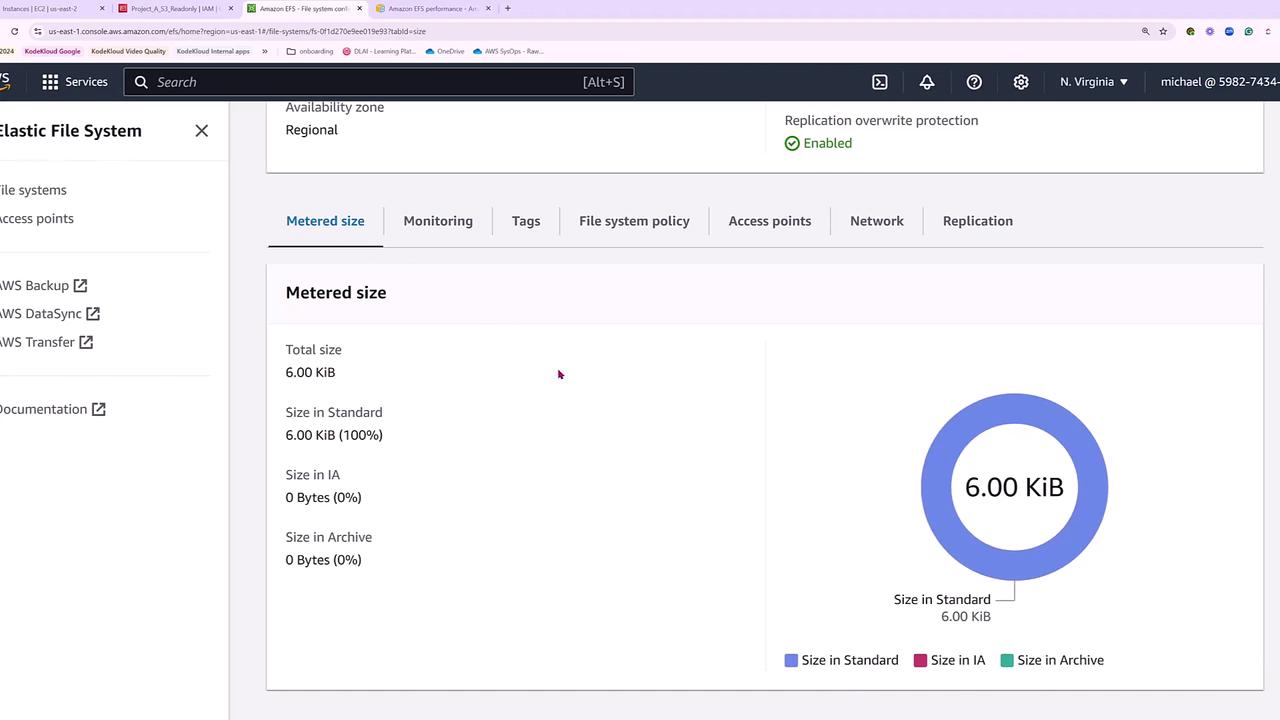Open the settings gear icon
1280x720 pixels.
click(1021, 82)
